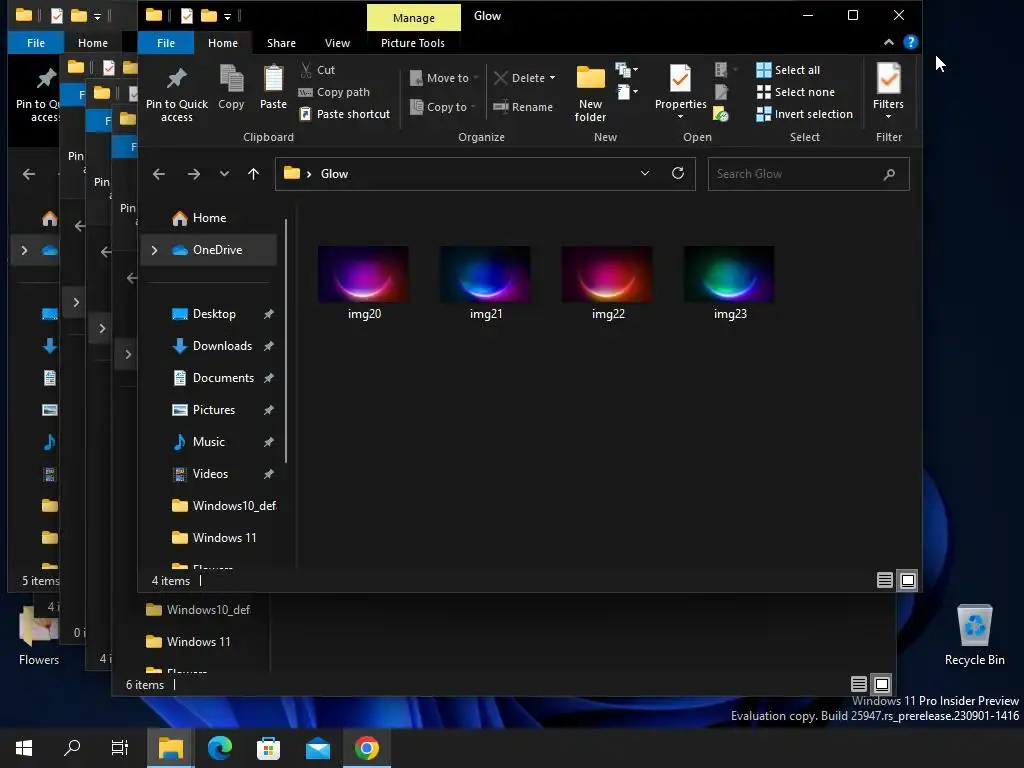The image size is (1024, 768).
Task: Switch Glow window to large thumbnails view
Action: click(908, 581)
